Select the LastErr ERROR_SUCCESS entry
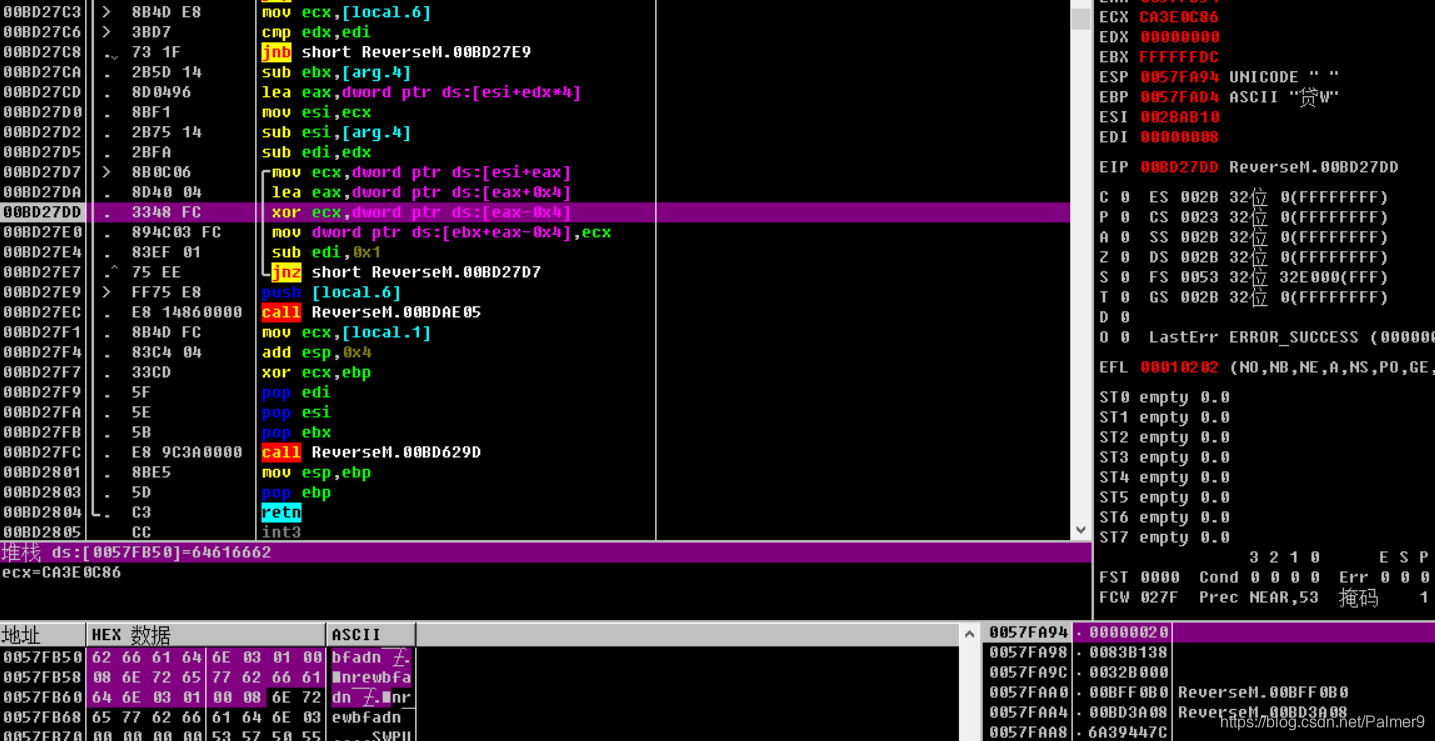Viewport: 1435px width, 741px height. [x=1291, y=337]
